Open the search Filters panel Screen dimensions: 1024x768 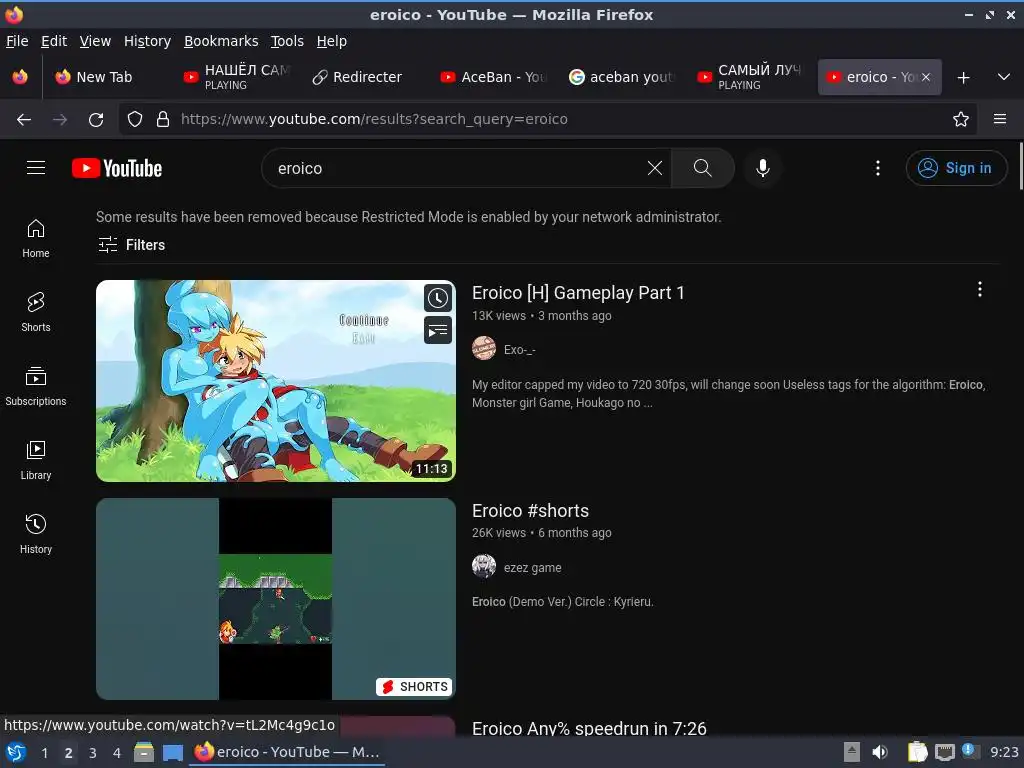[131, 245]
